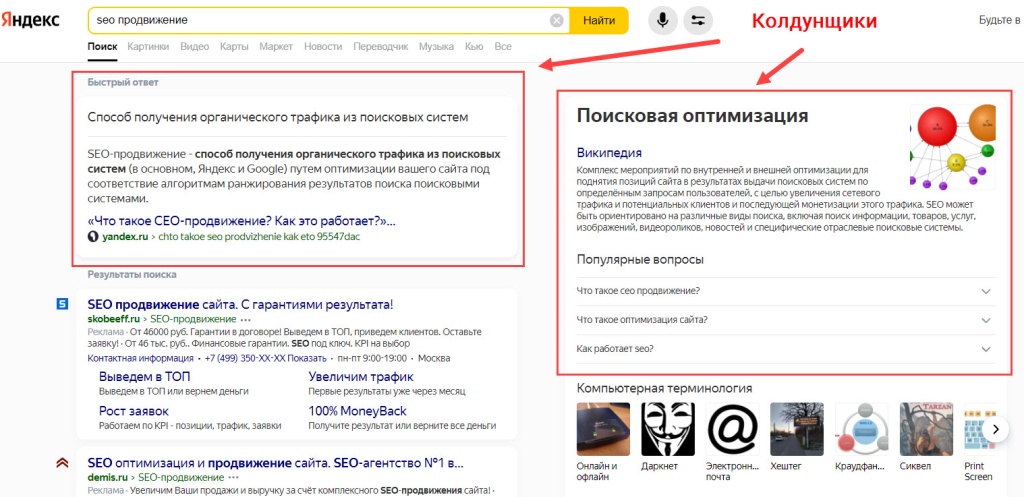
Task: Open the 100% MoneyBack sitelink
Action: click(357, 411)
